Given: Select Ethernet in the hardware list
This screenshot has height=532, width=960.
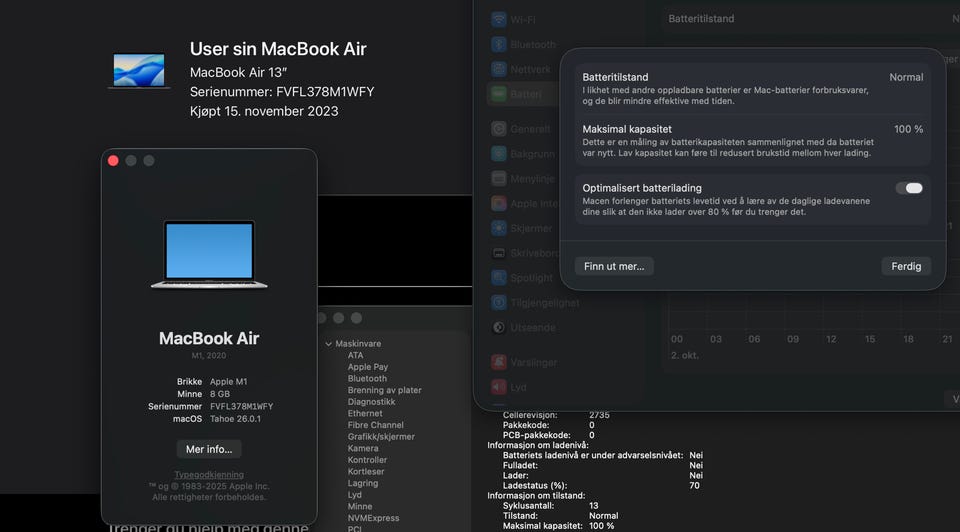Looking at the screenshot, I should pos(364,413).
